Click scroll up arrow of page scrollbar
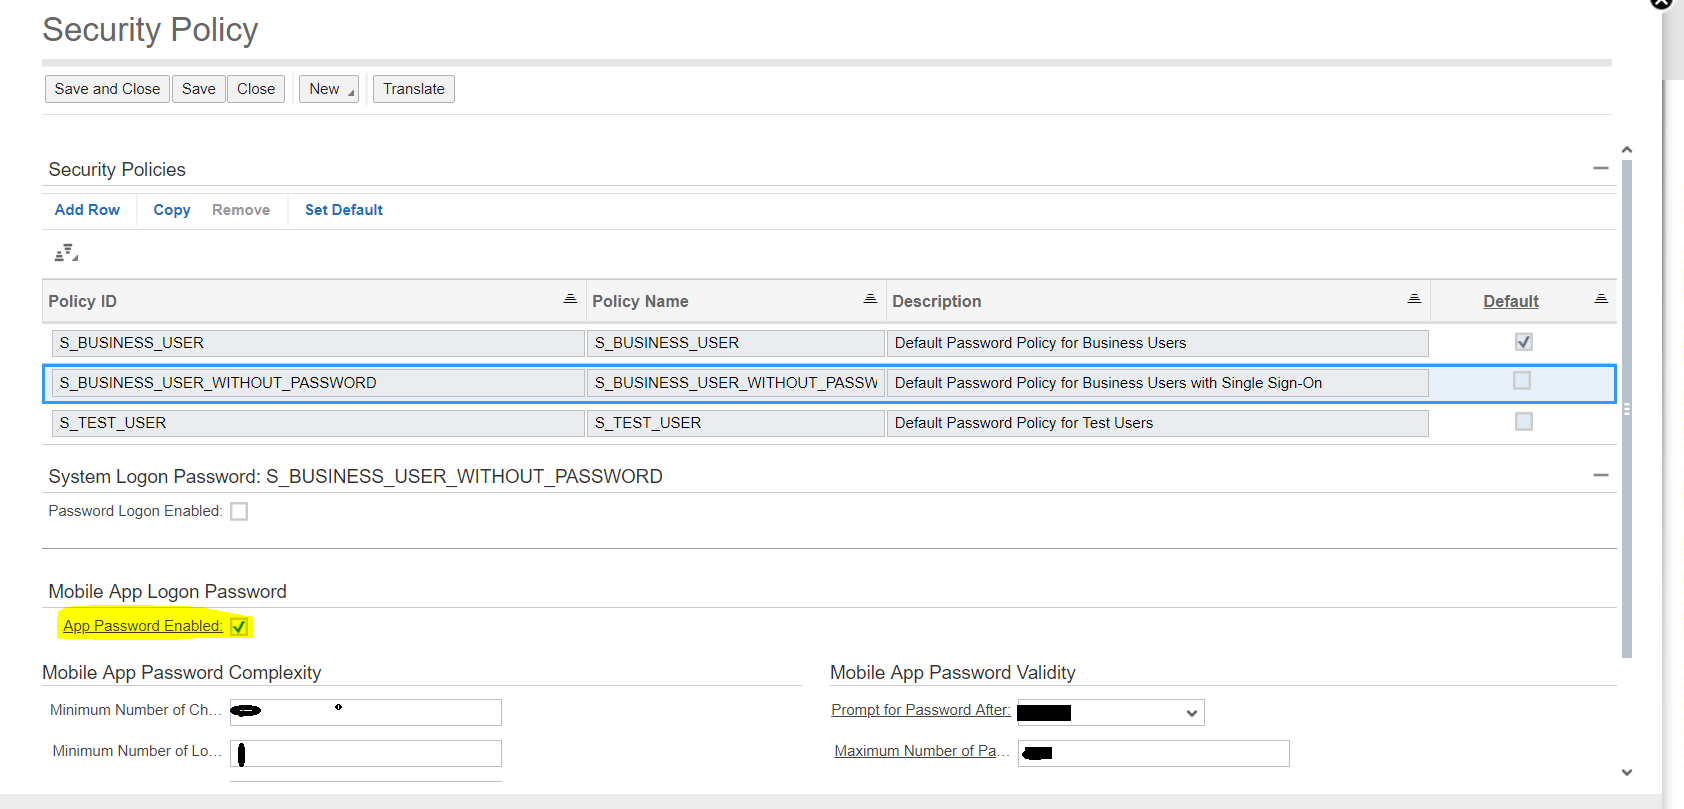Screen dimensions: 1684x809 click(1627, 150)
